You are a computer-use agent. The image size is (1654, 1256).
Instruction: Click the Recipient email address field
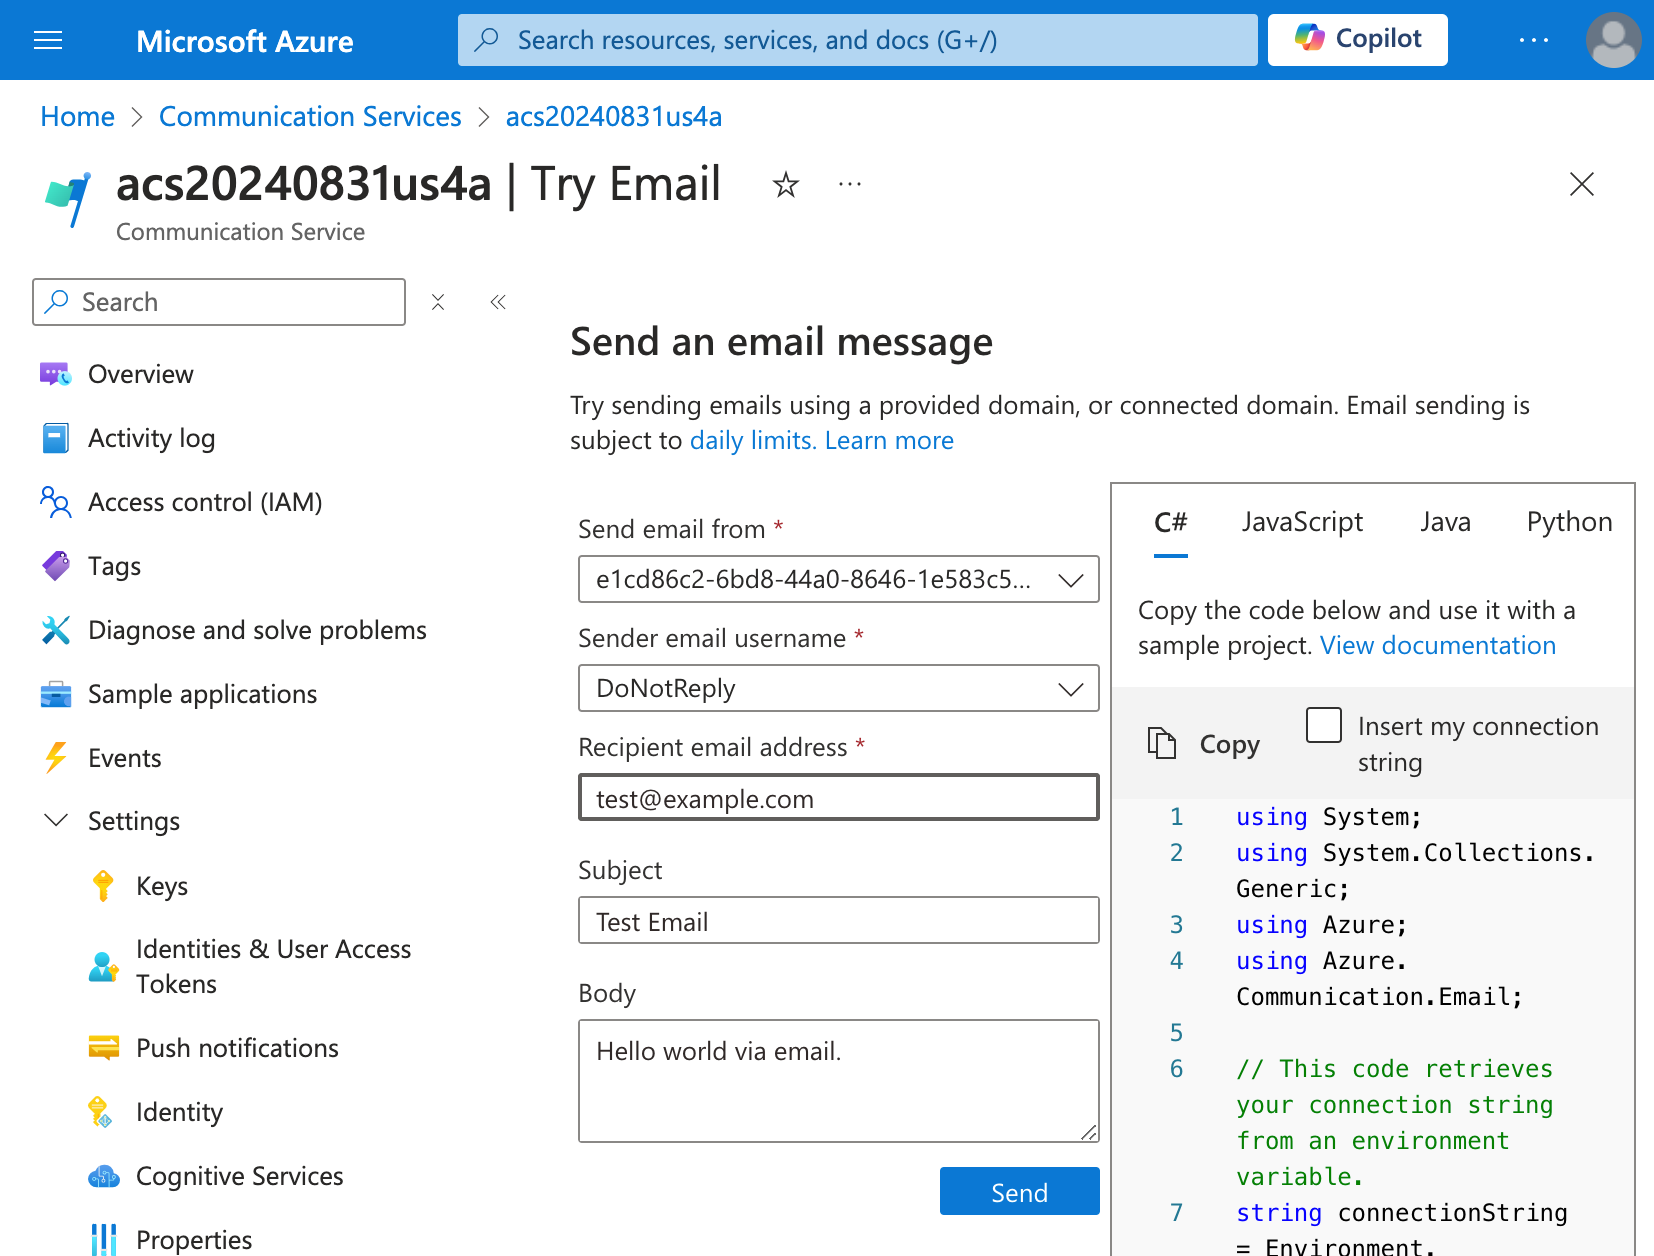click(838, 798)
